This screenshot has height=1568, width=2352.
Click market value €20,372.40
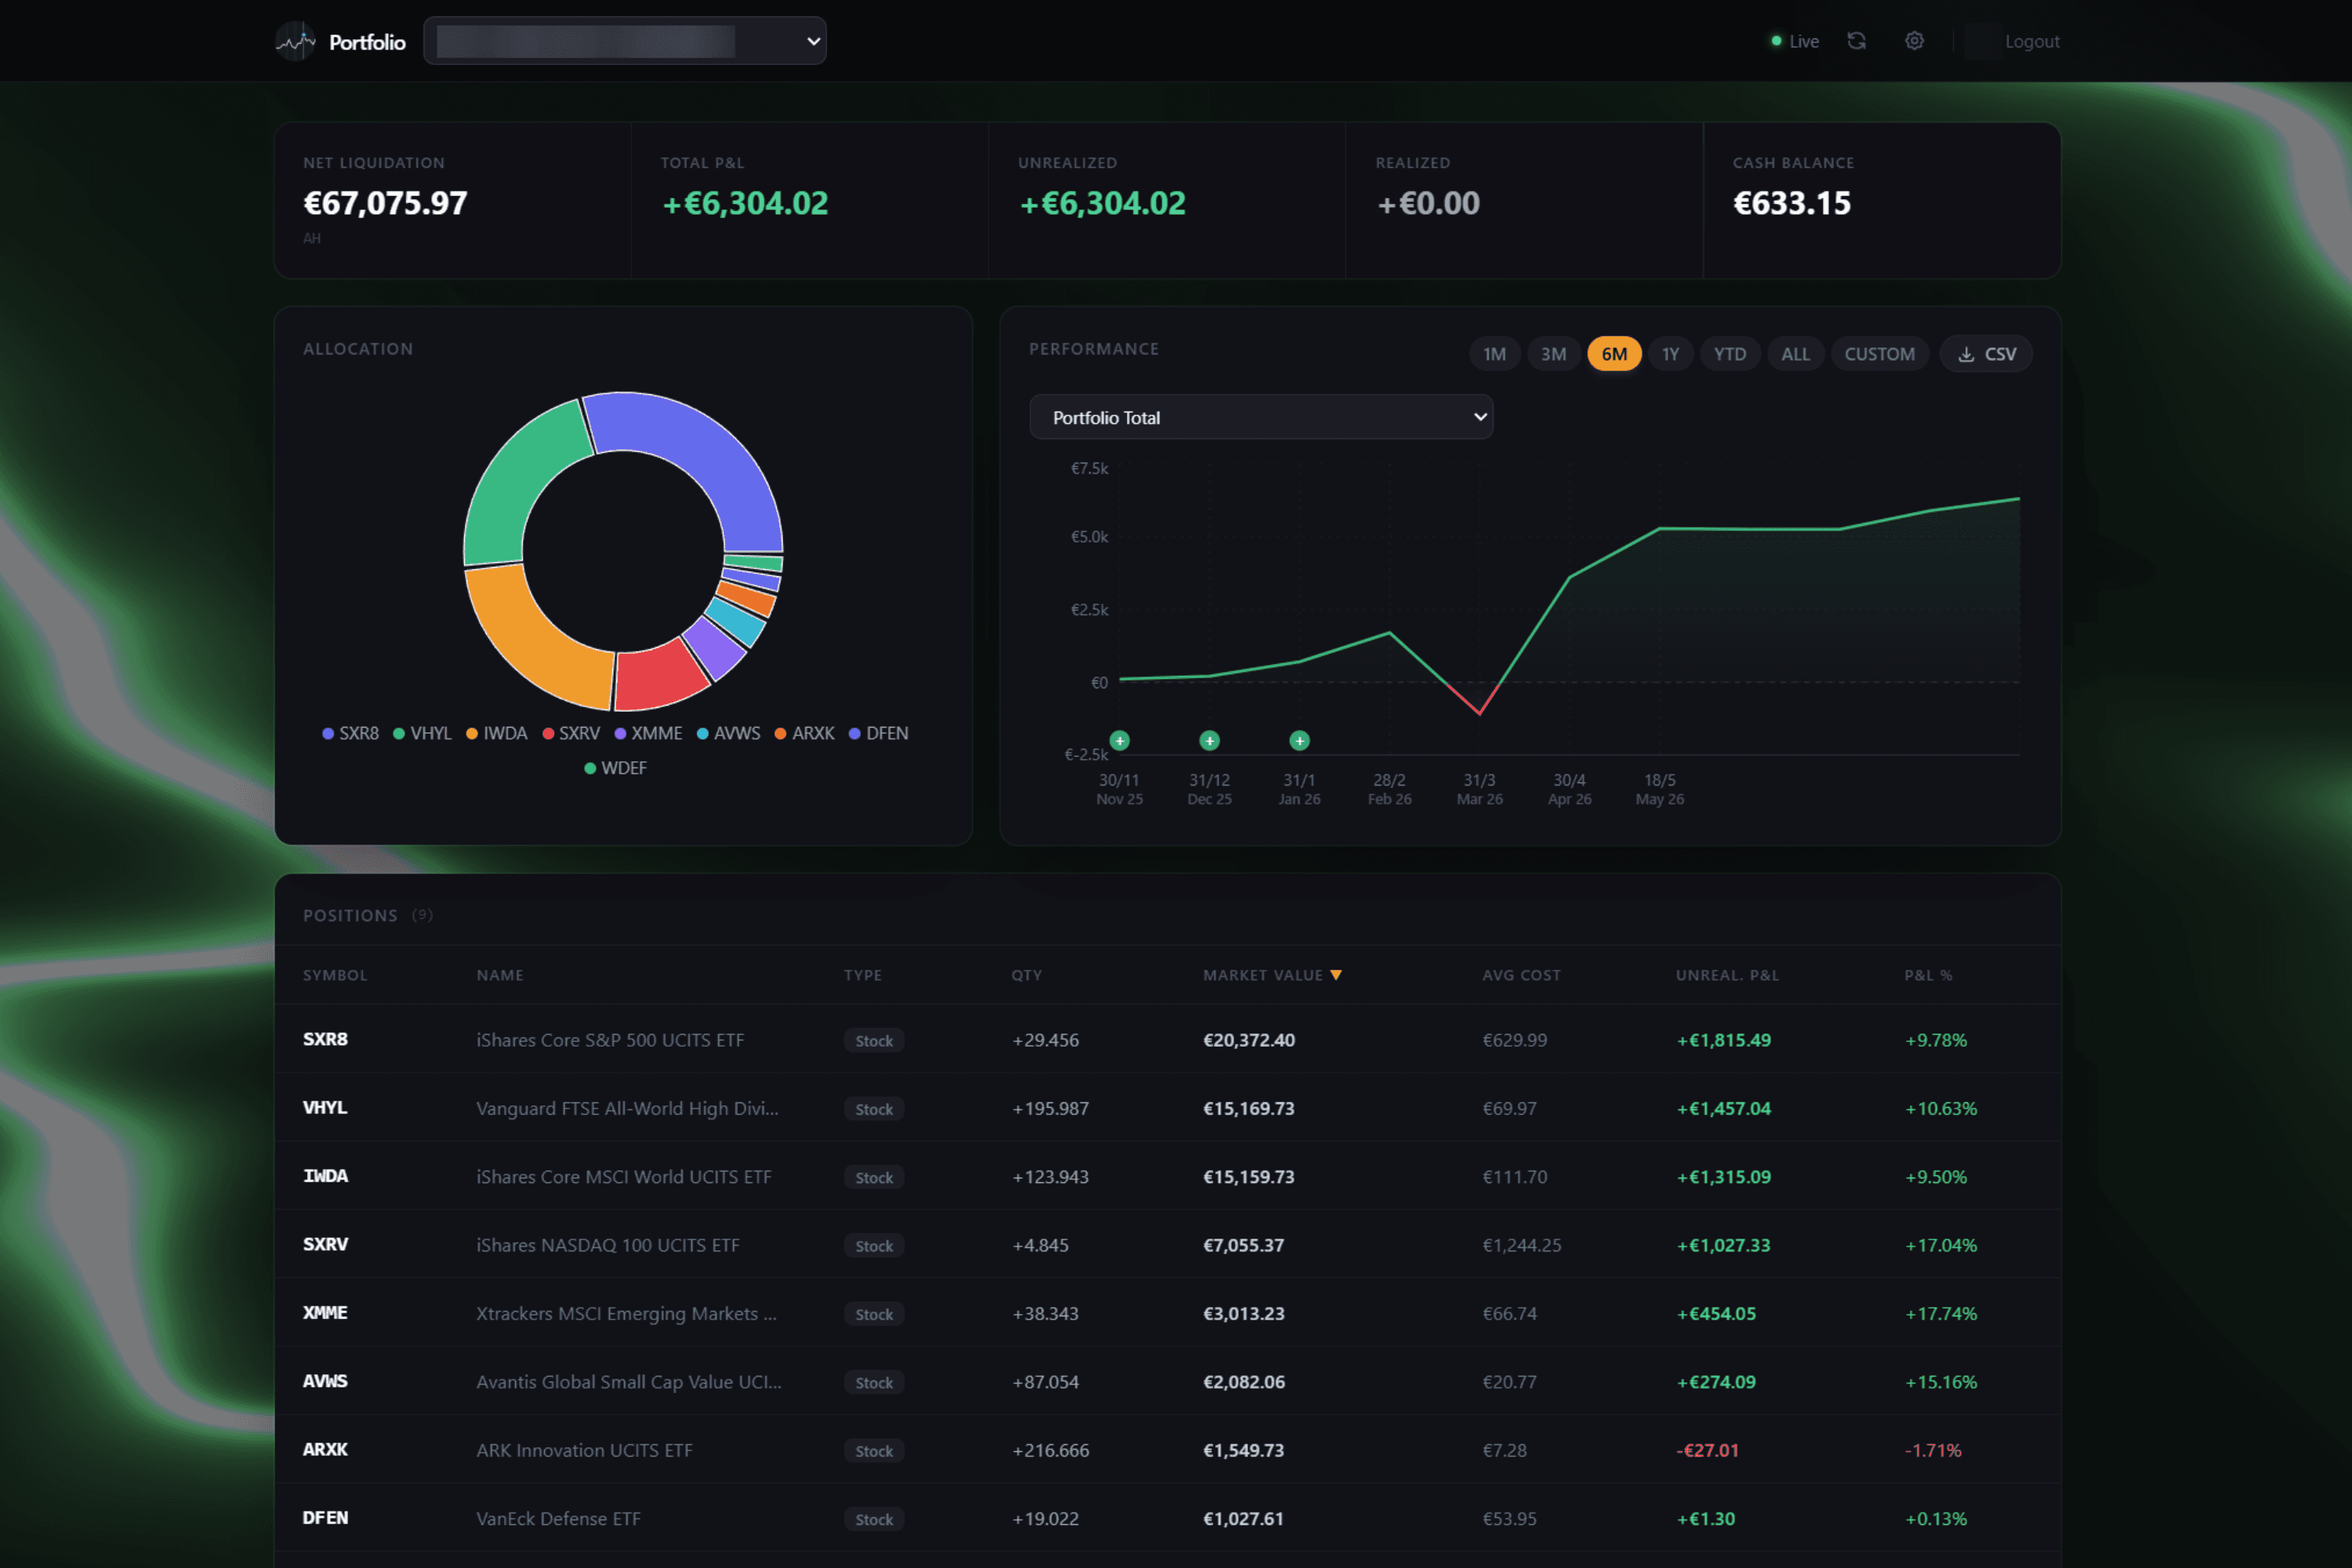1249,1040
